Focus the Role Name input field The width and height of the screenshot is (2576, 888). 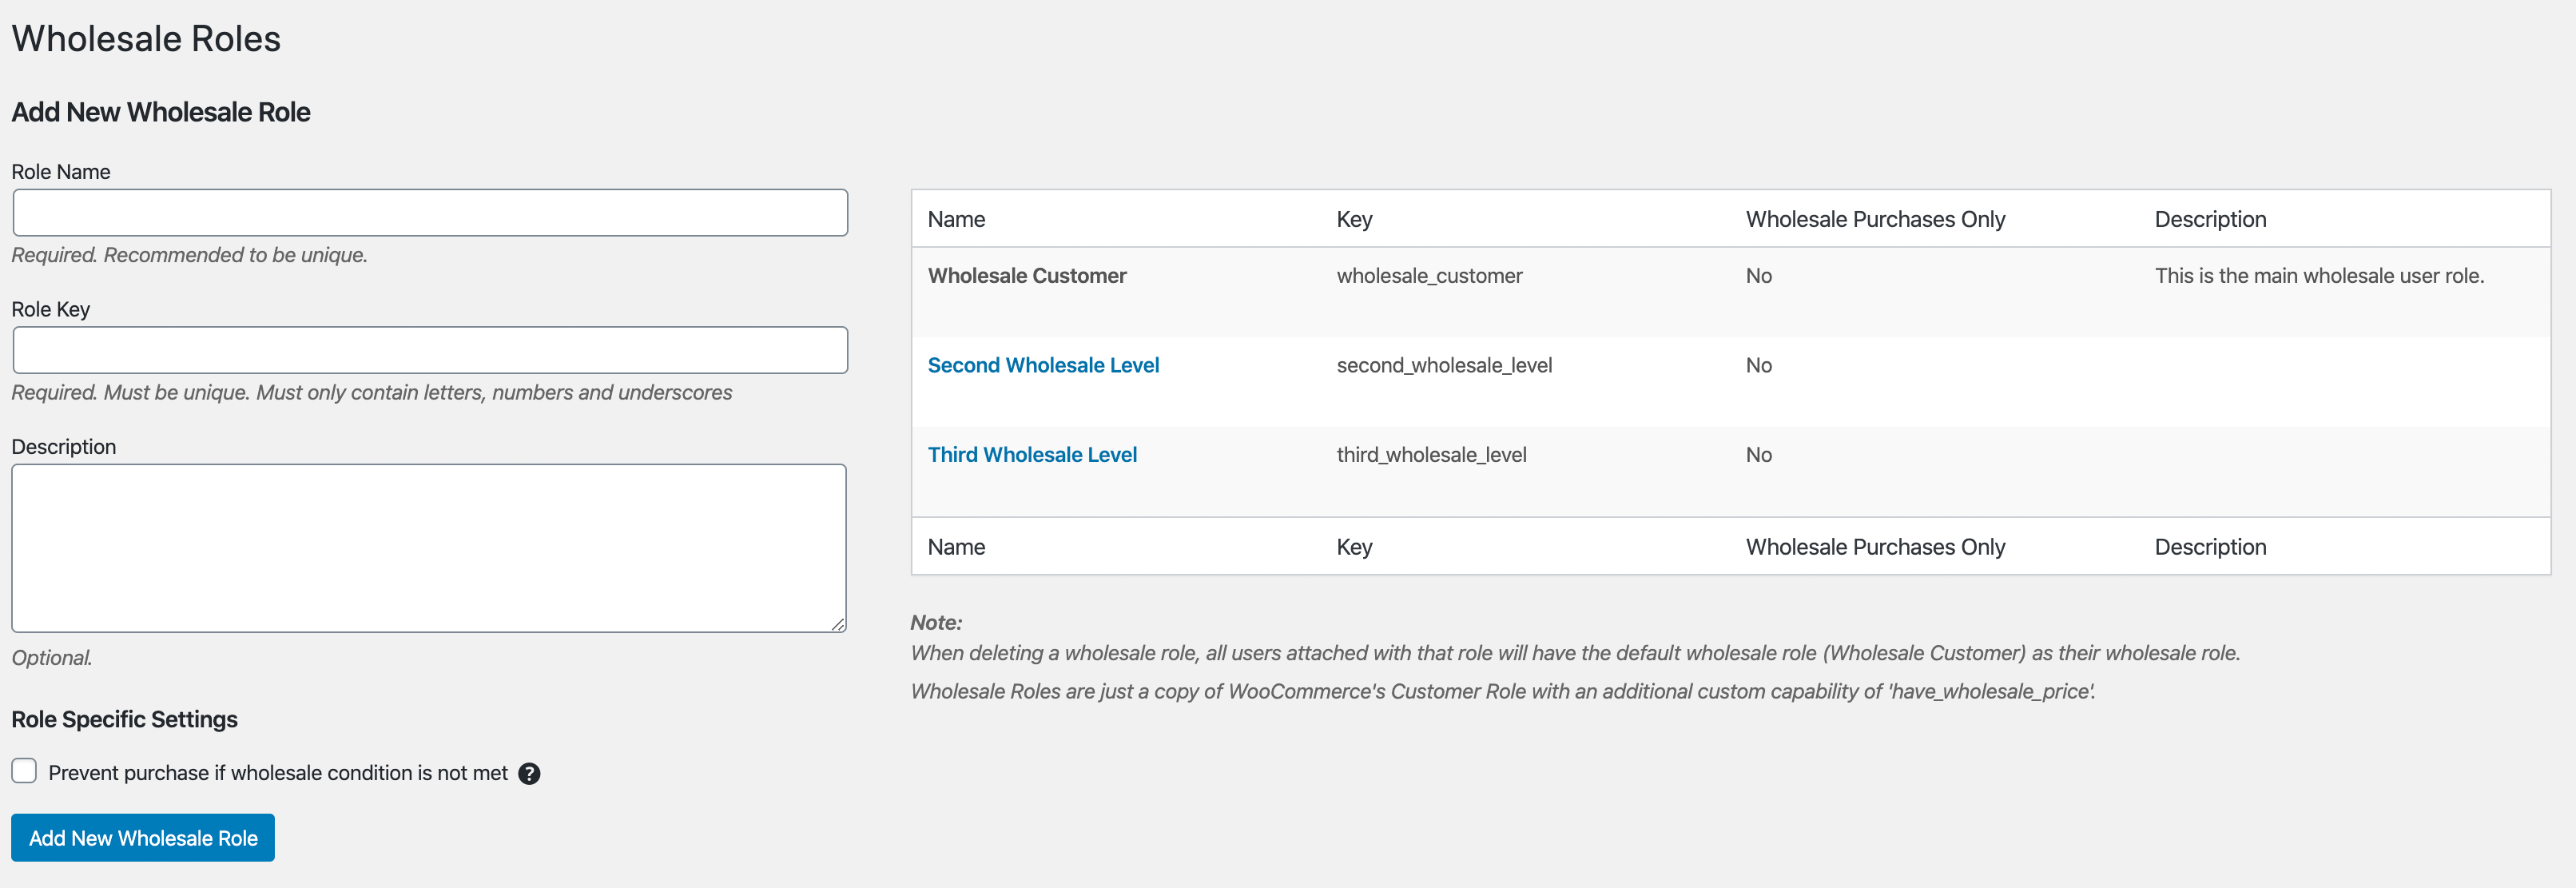click(430, 213)
